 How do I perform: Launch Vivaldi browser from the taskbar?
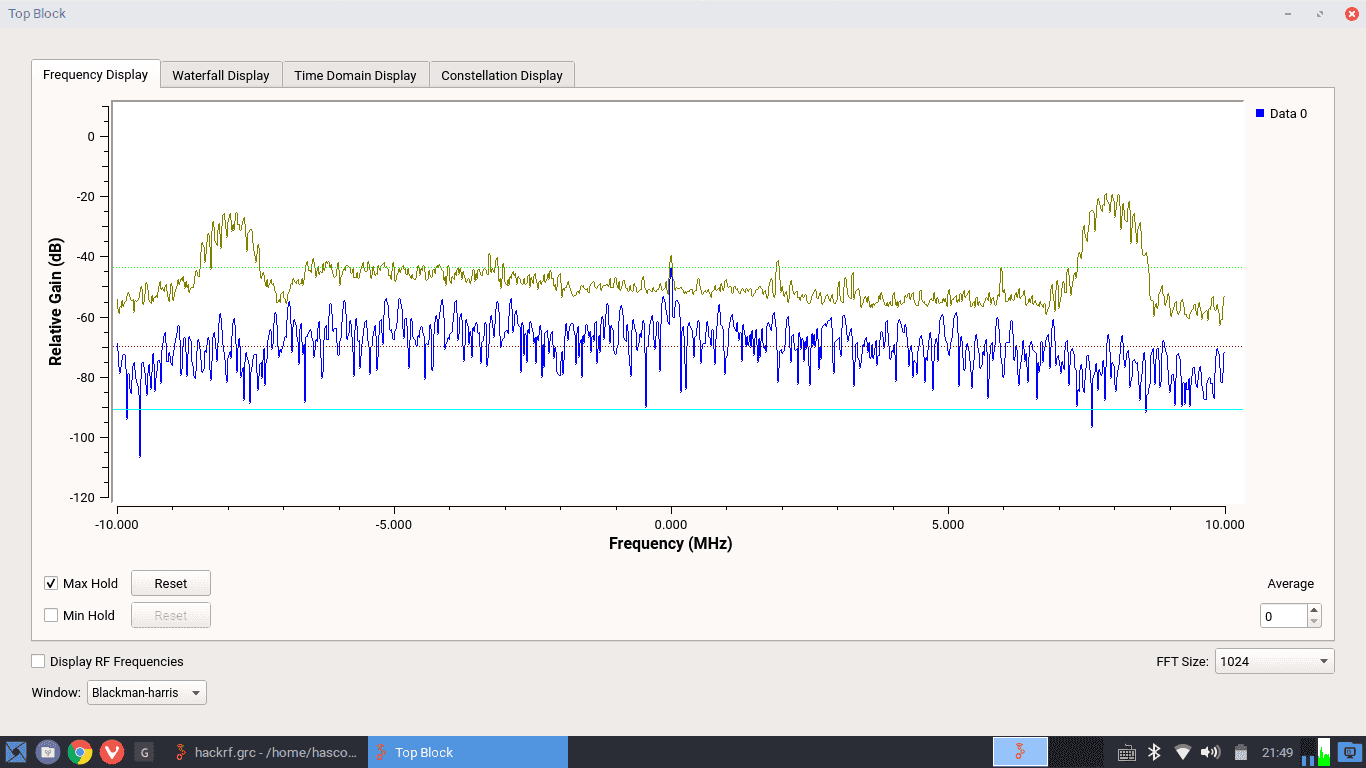(111, 752)
